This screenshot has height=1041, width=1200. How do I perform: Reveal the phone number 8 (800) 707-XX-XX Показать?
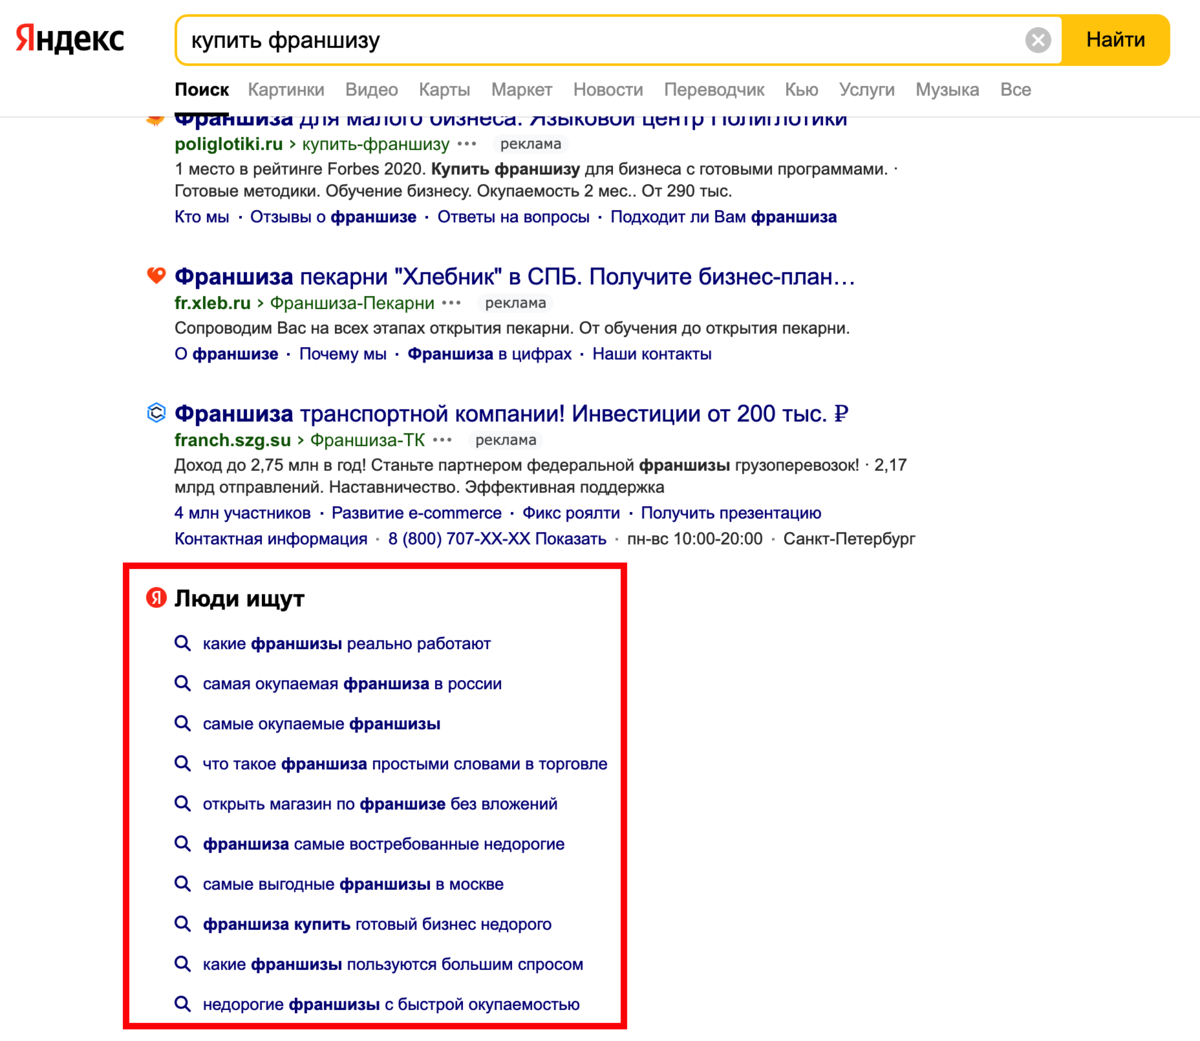pyautogui.click(x=497, y=539)
